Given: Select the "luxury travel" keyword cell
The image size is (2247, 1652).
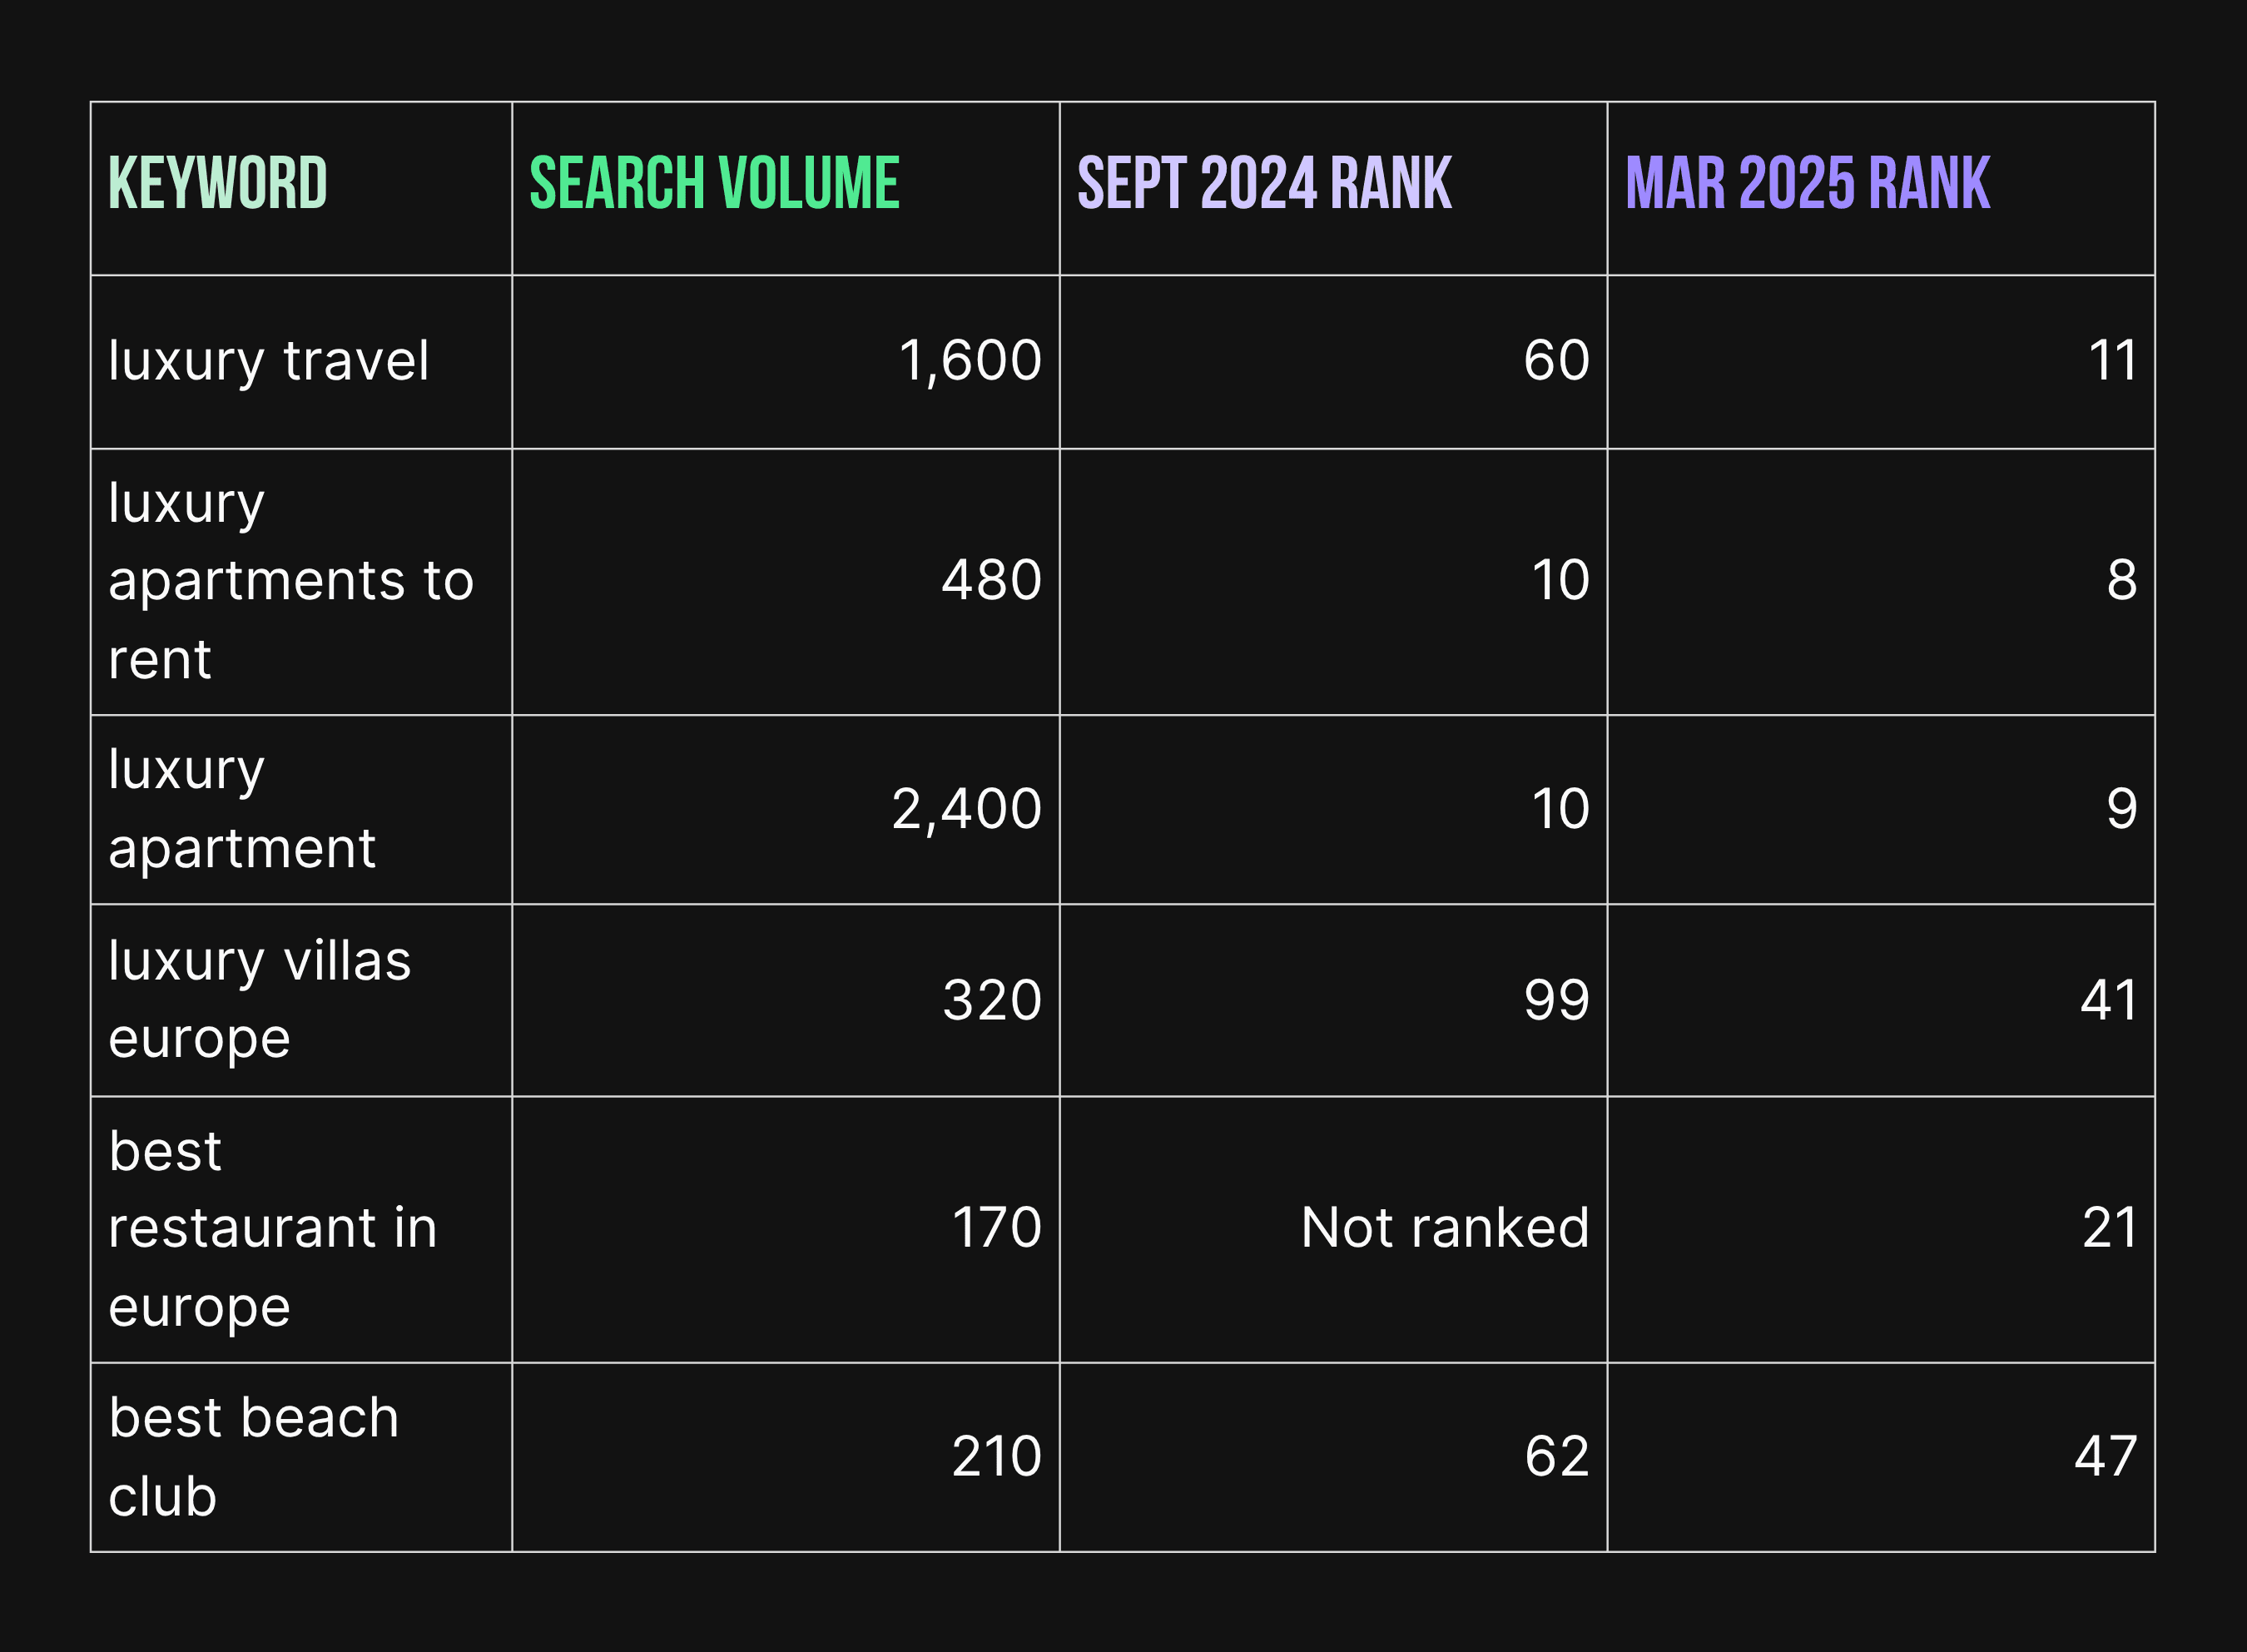Looking at the screenshot, I should (268, 361).
